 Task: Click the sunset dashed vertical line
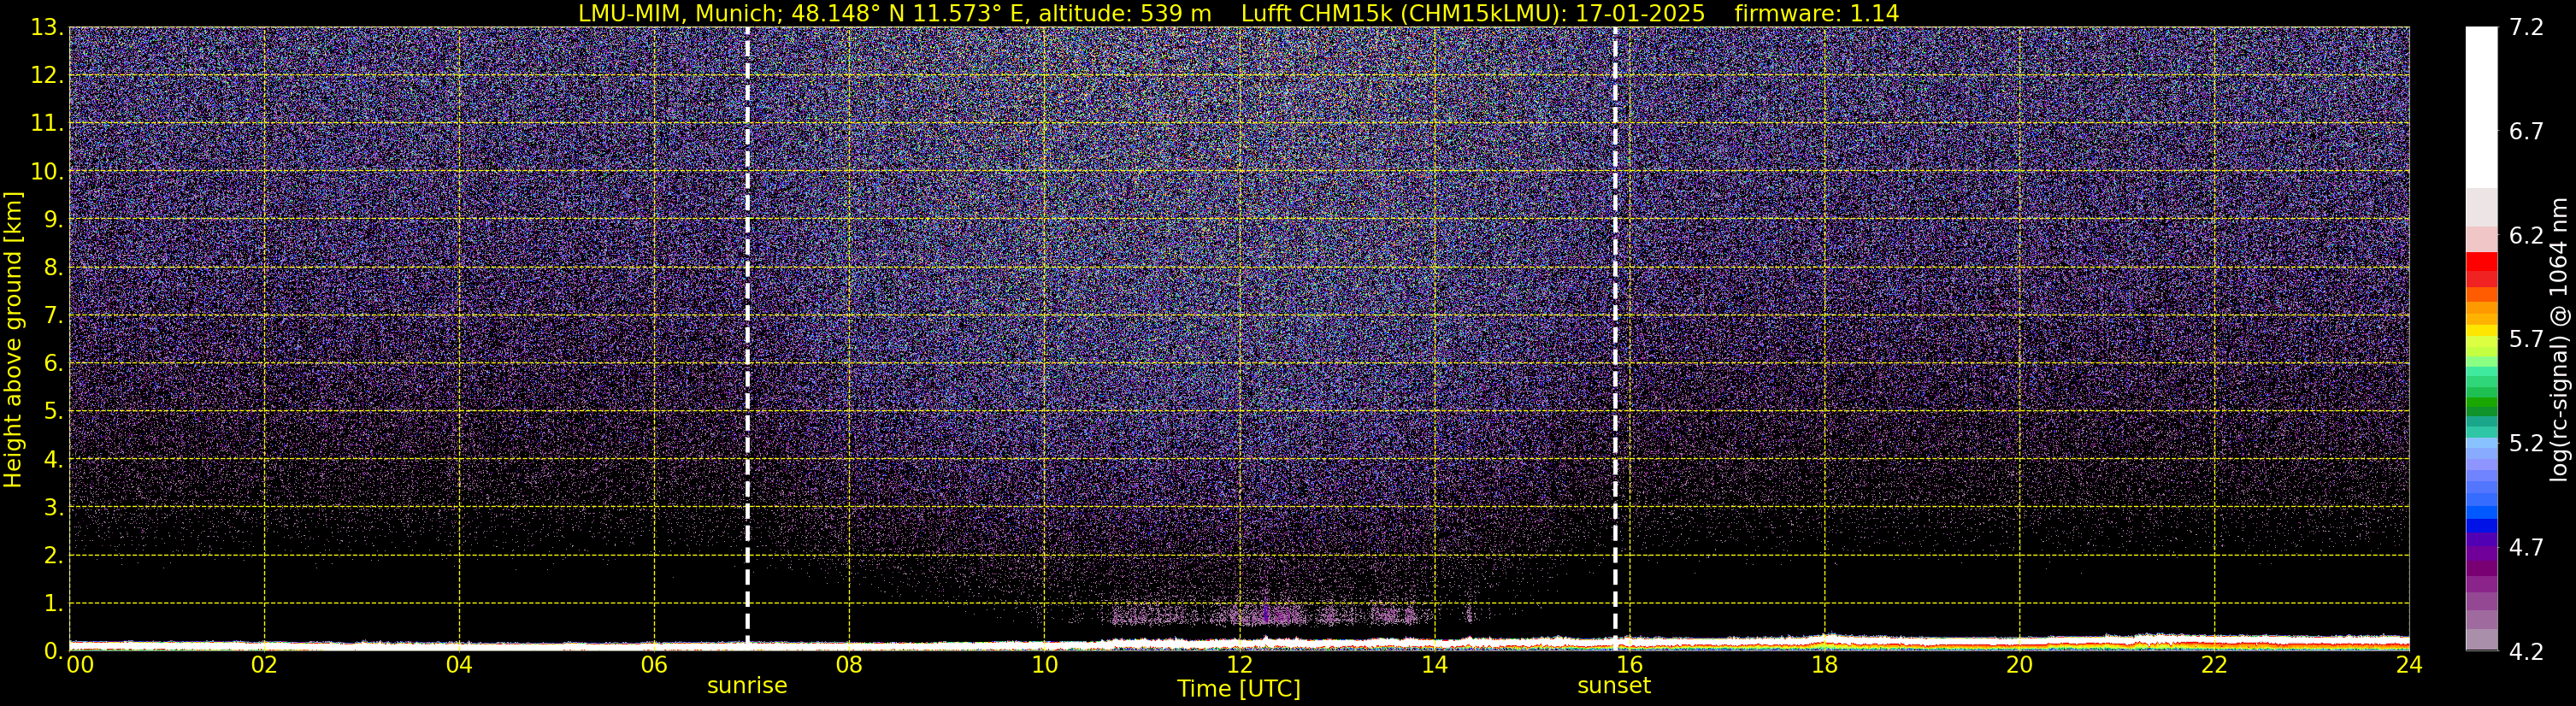[1615, 338]
